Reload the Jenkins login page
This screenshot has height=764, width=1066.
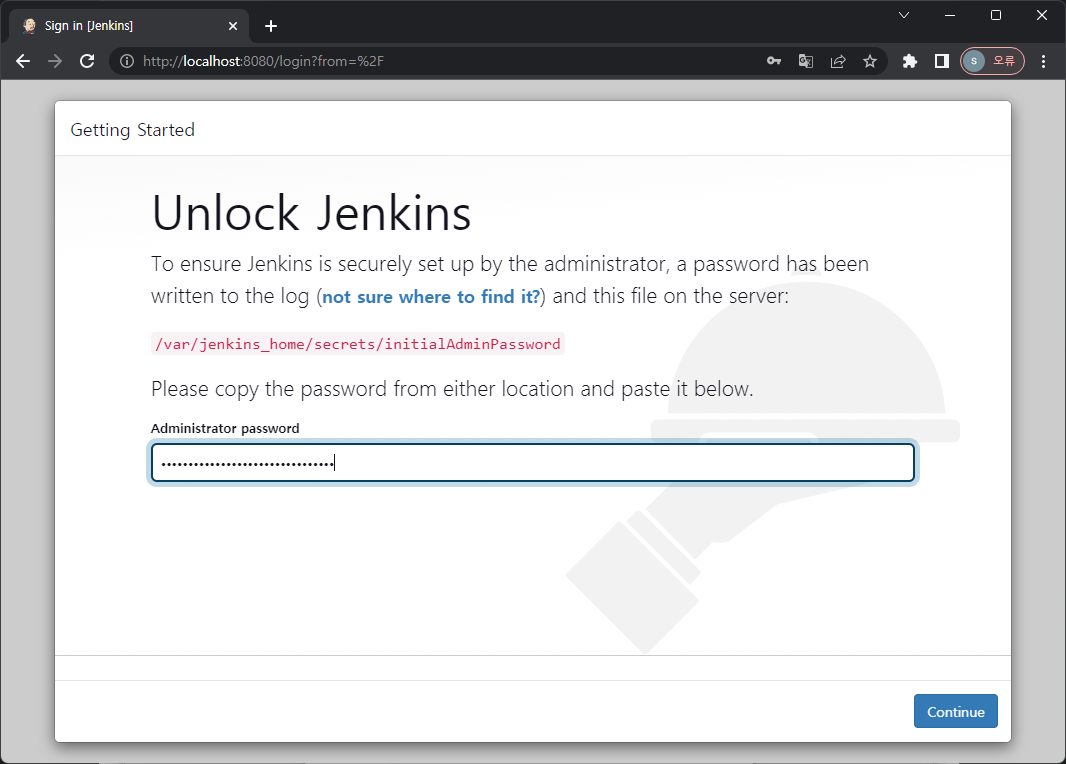(x=87, y=61)
